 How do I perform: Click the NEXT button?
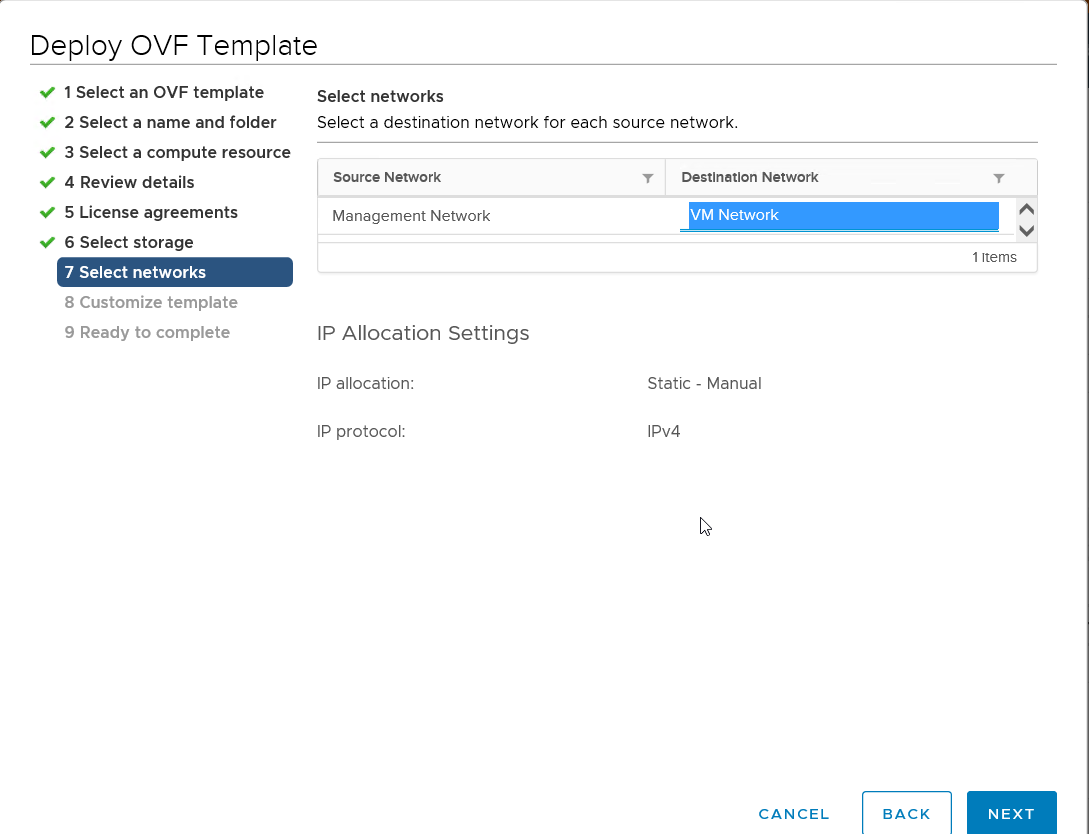pyautogui.click(x=1011, y=813)
